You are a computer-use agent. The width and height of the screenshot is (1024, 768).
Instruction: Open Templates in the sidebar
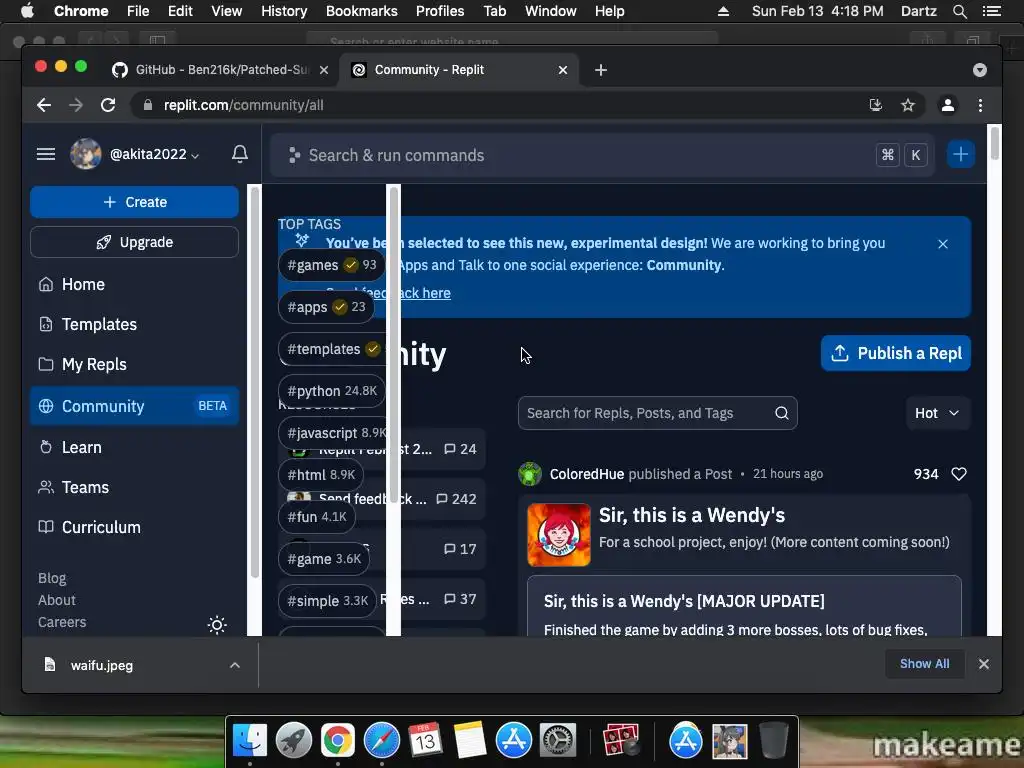tap(135, 325)
